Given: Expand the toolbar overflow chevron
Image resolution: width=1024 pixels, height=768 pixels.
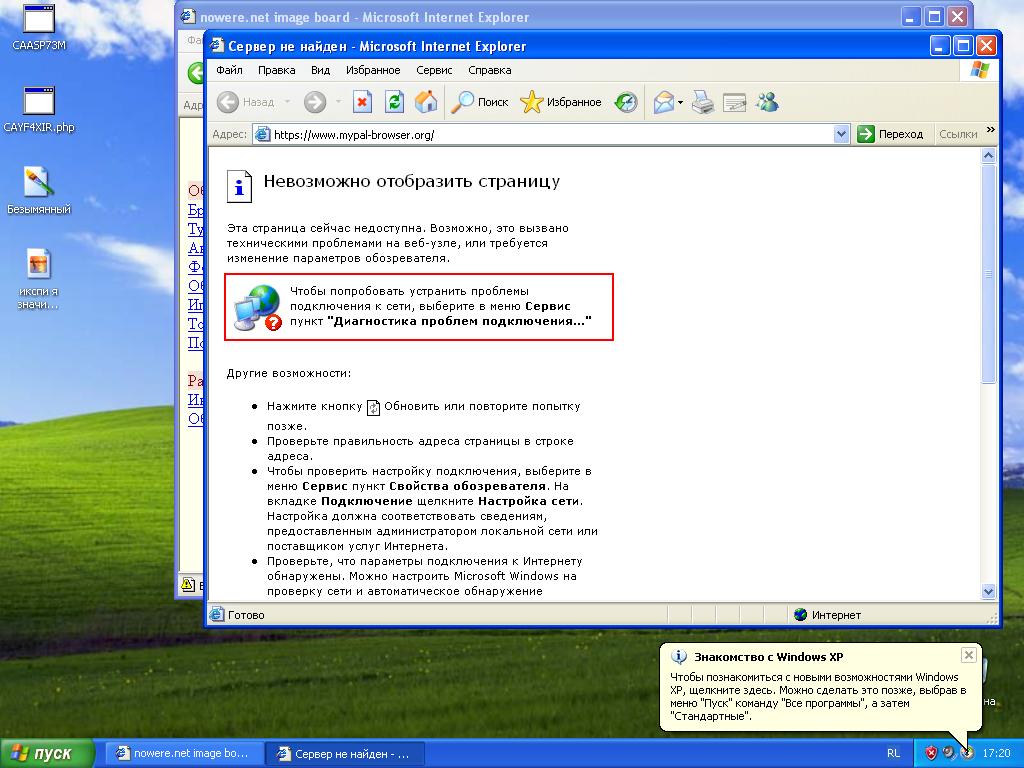Looking at the screenshot, I should coord(991,130).
